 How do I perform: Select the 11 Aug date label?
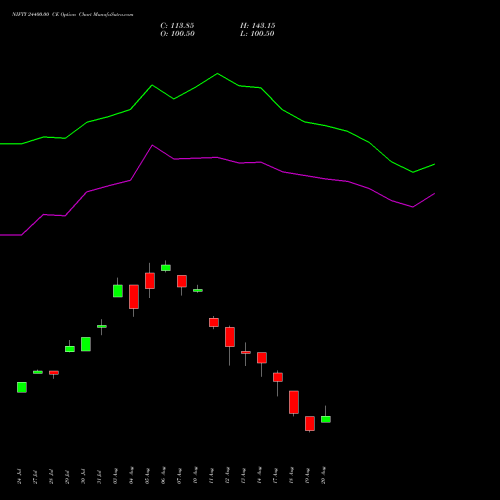click(211, 476)
